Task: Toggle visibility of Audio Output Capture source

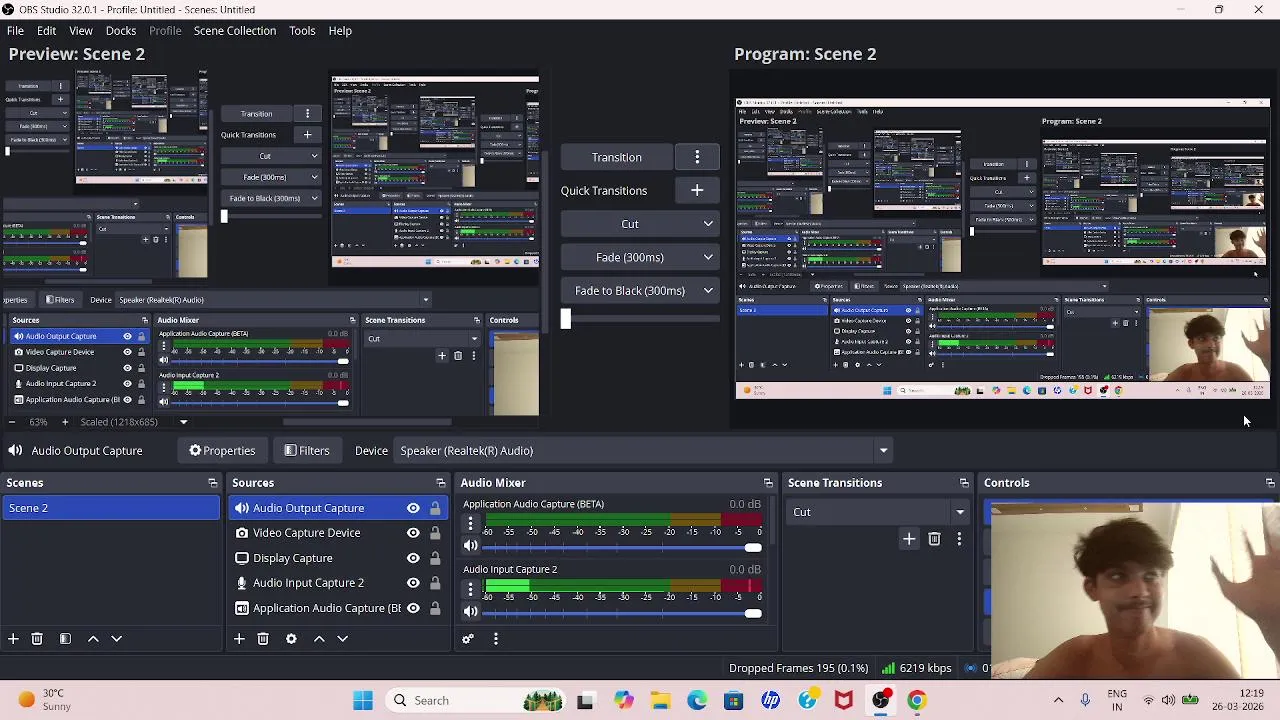Action: point(413,508)
